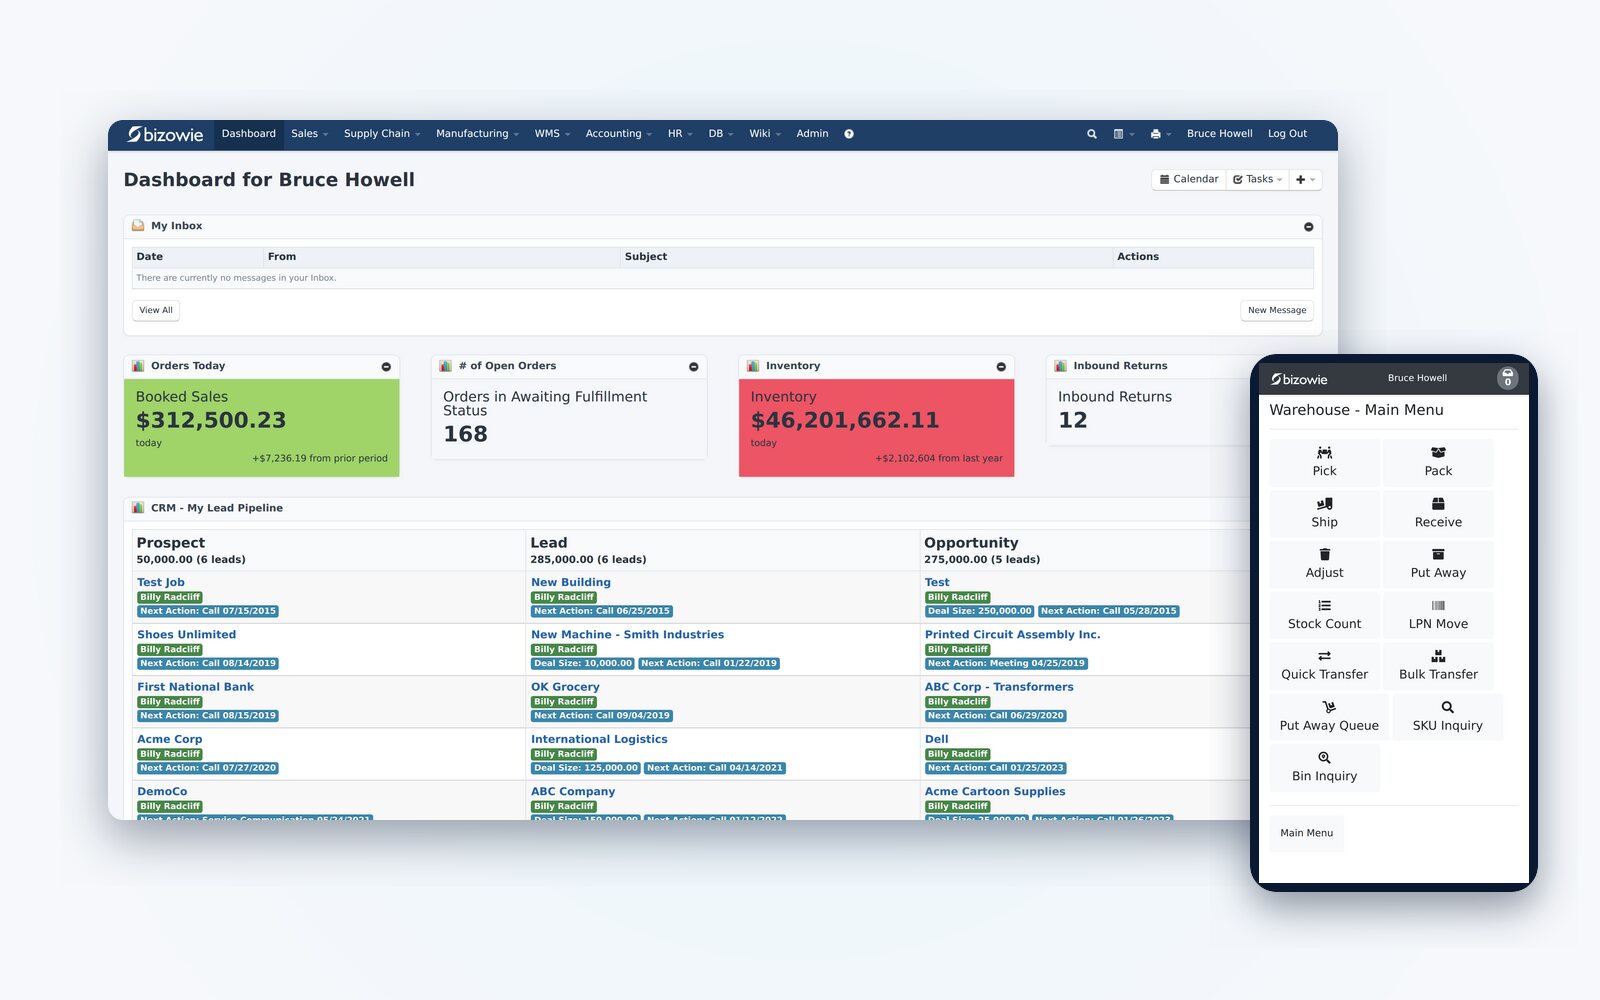Tap the Quick Transfer arrows icon
Image resolution: width=1600 pixels, height=1000 pixels.
(x=1324, y=657)
